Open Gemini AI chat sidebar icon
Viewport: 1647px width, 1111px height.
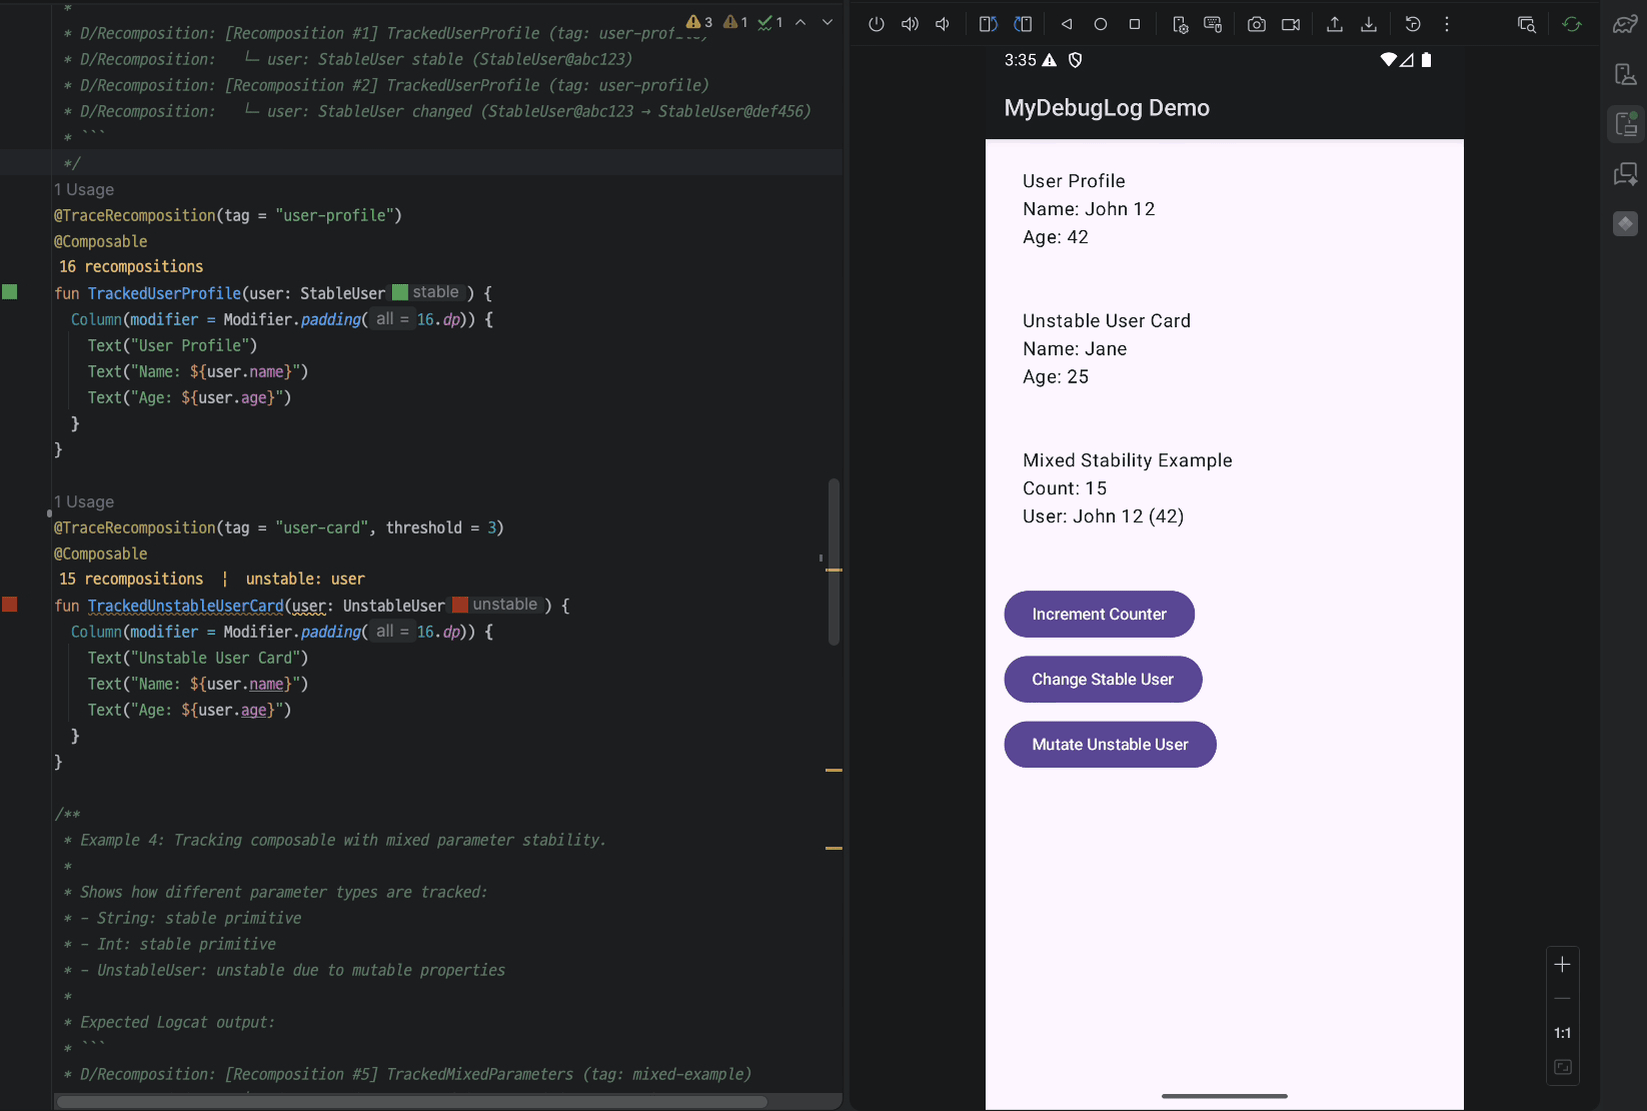click(x=1626, y=174)
